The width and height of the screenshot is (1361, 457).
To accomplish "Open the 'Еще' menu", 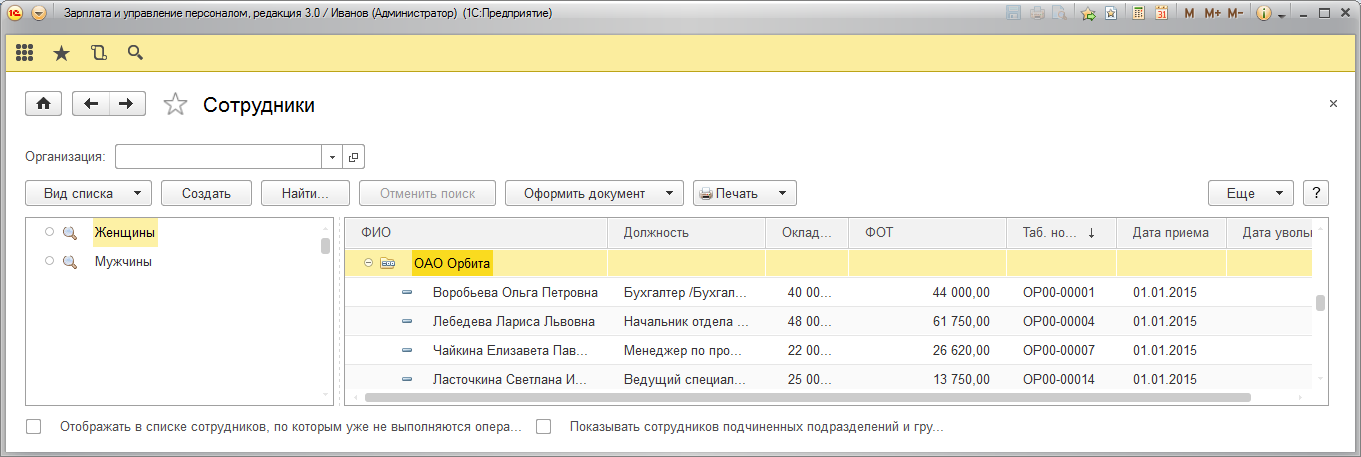I will tap(1251, 193).
